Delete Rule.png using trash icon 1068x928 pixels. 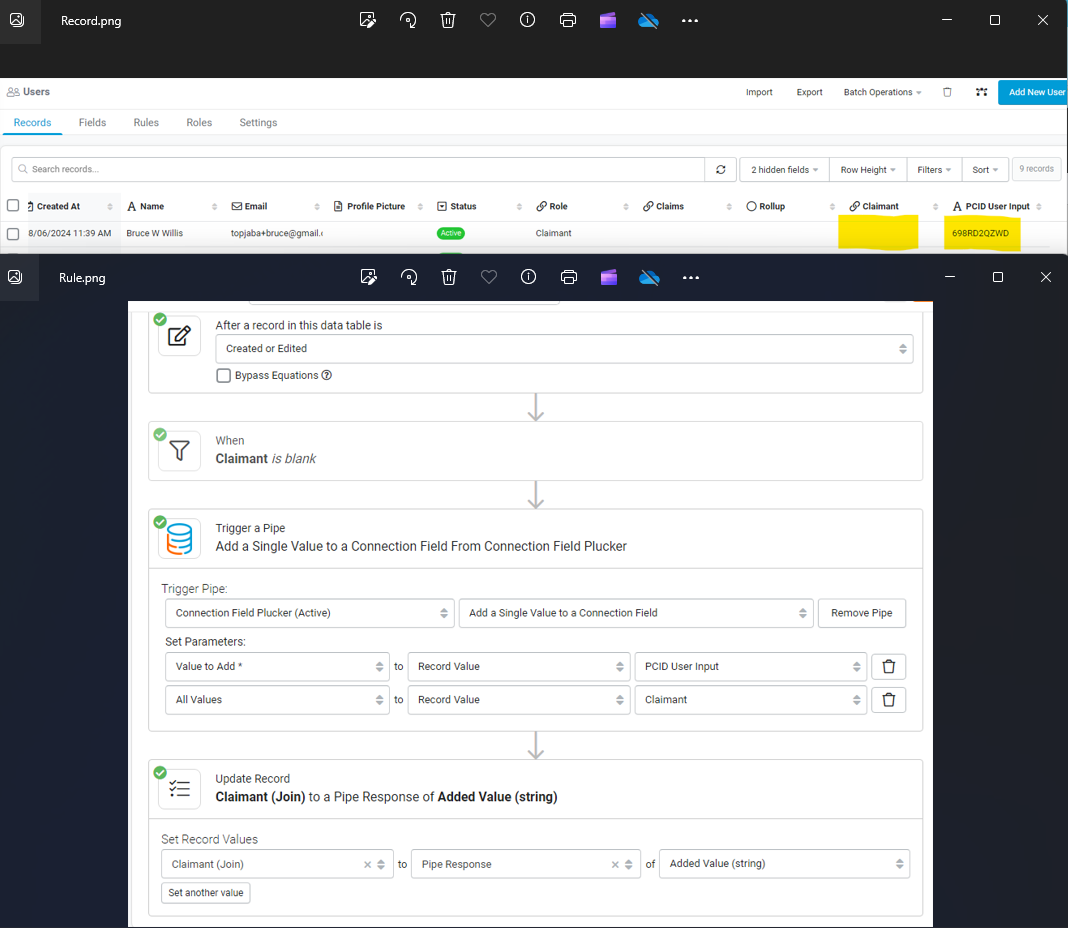(449, 277)
